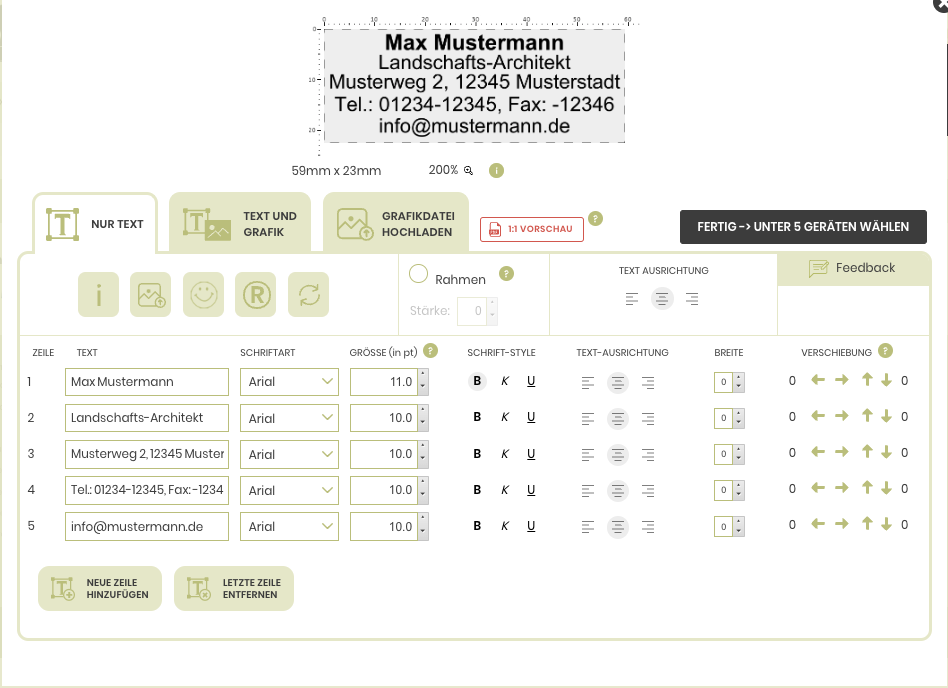
Task: Open the Feedback tab
Action: click(853, 268)
